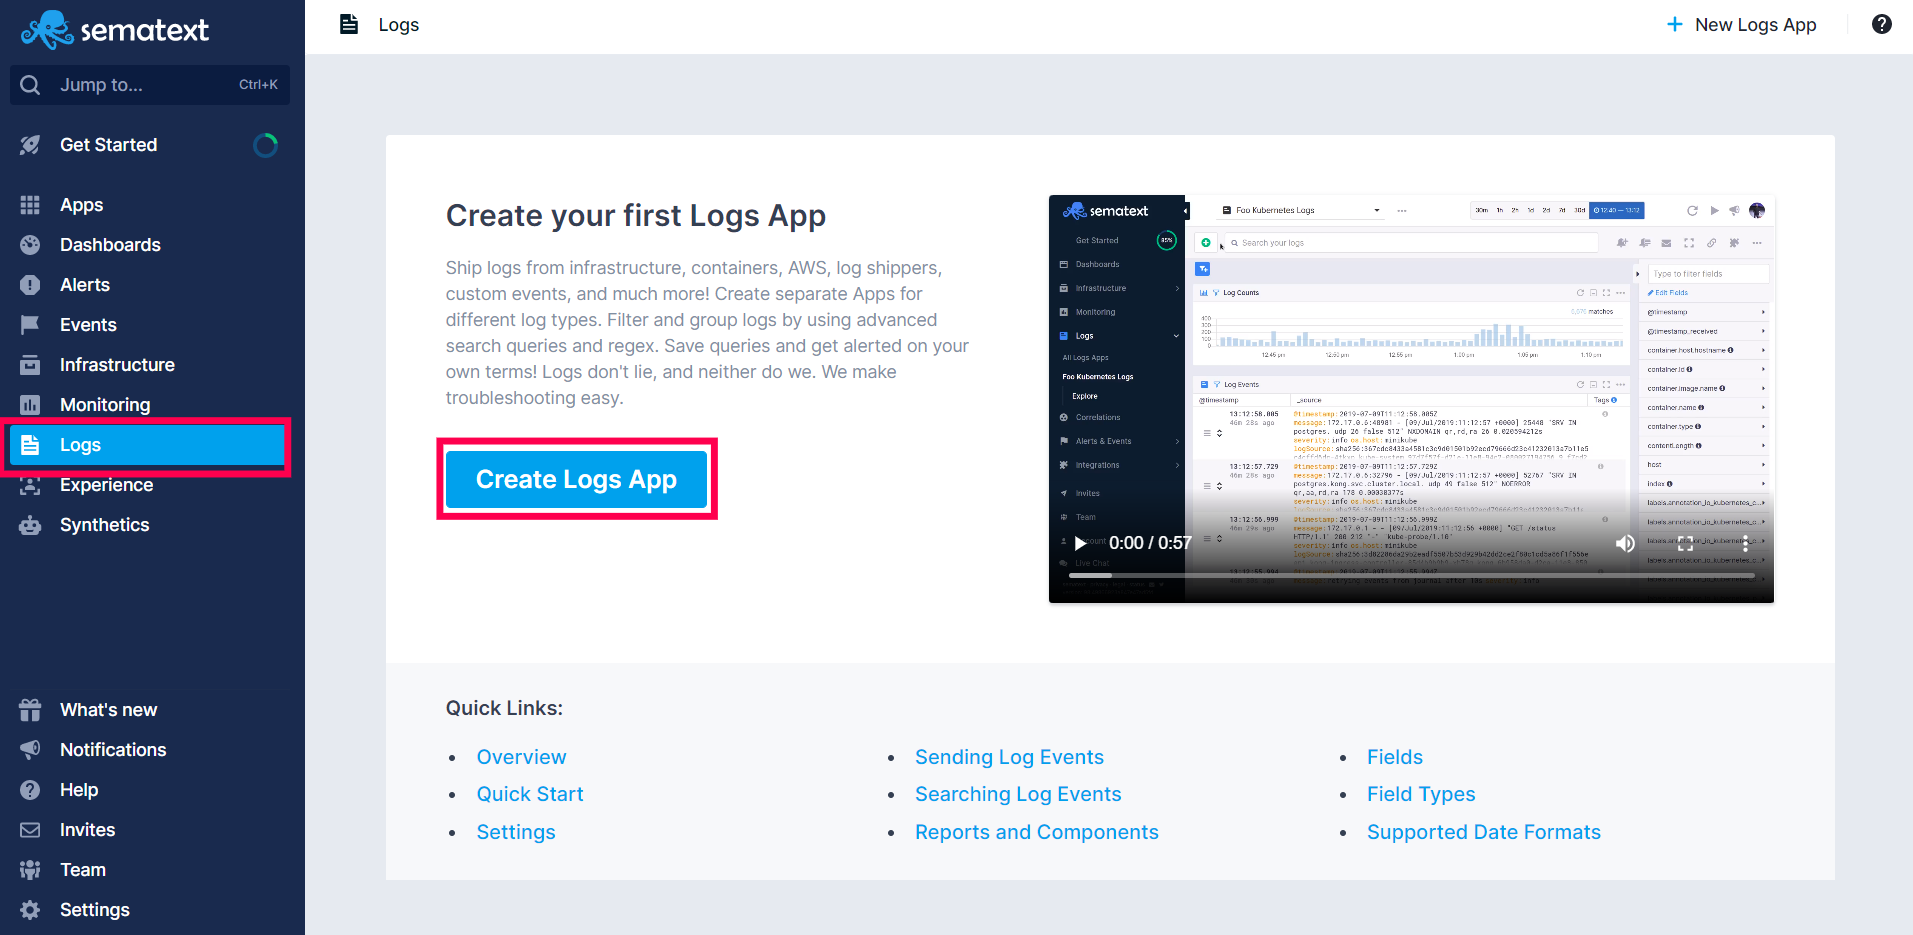Viewport: 1913px width, 935px height.
Task: Click the 'Create your first Logs App' heading
Action: tap(636, 216)
